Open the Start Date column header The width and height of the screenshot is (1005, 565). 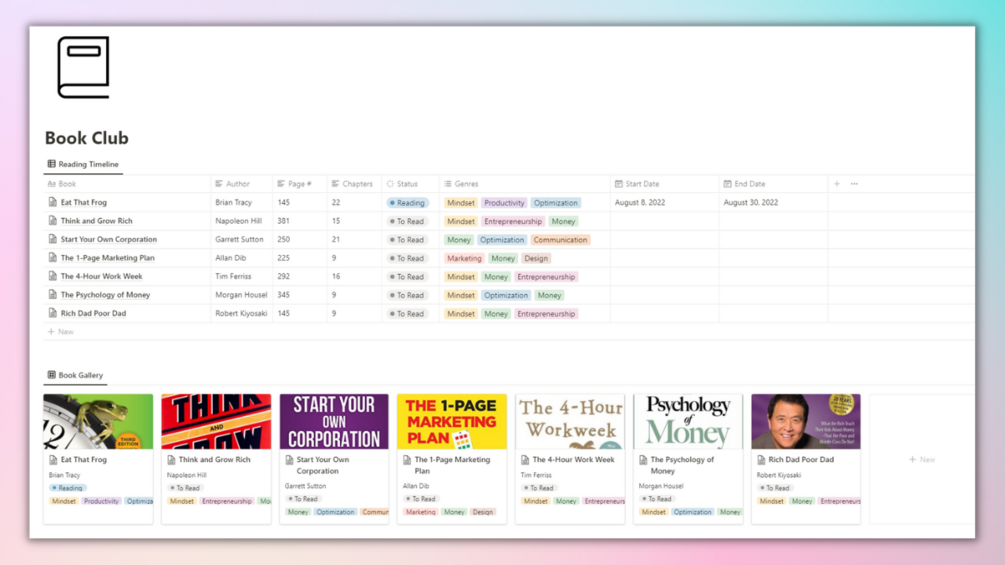[x=636, y=184]
